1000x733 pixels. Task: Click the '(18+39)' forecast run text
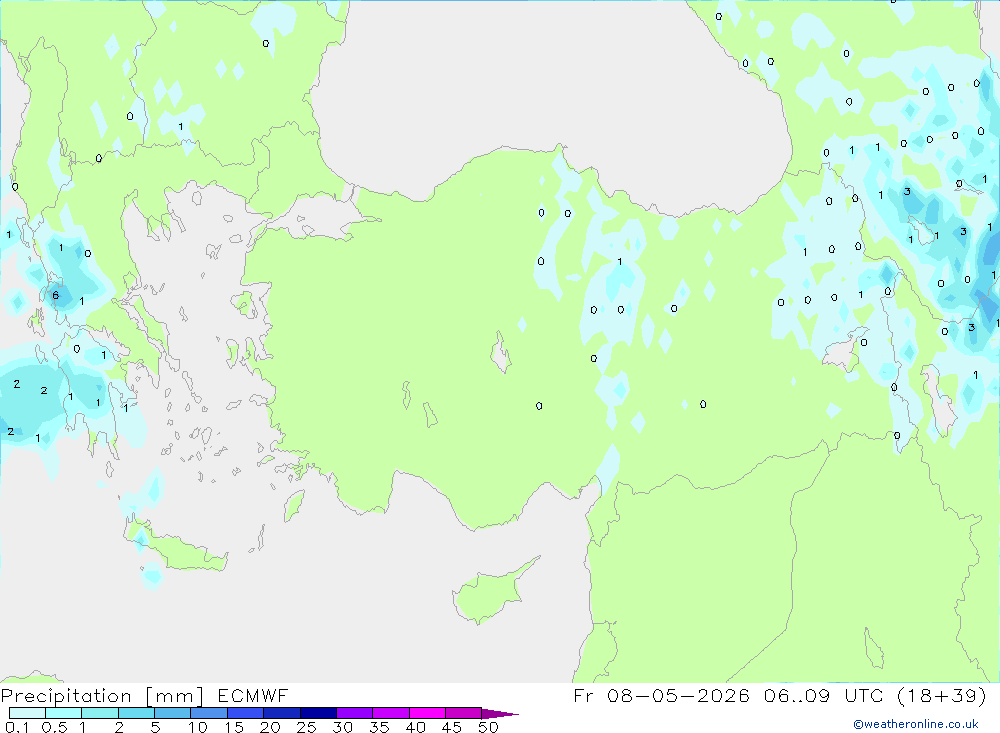pyautogui.click(x=941, y=695)
